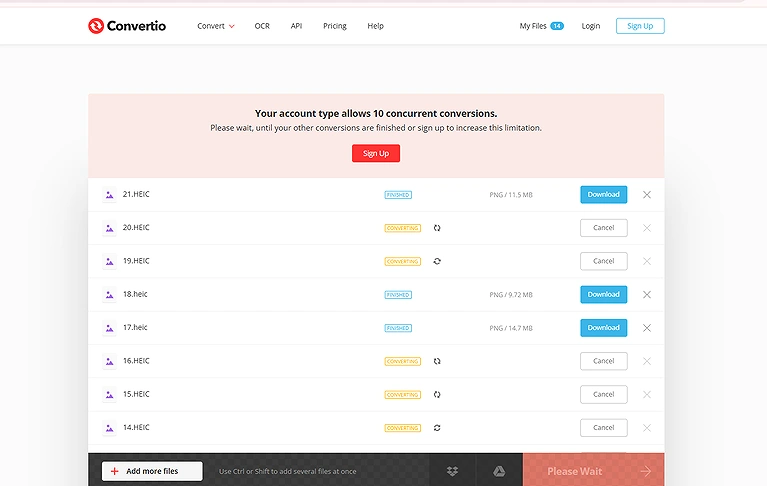The height and width of the screenshot is (486, 767).
Task: Select the 14.HEIC file name
Action: point(136,427)
